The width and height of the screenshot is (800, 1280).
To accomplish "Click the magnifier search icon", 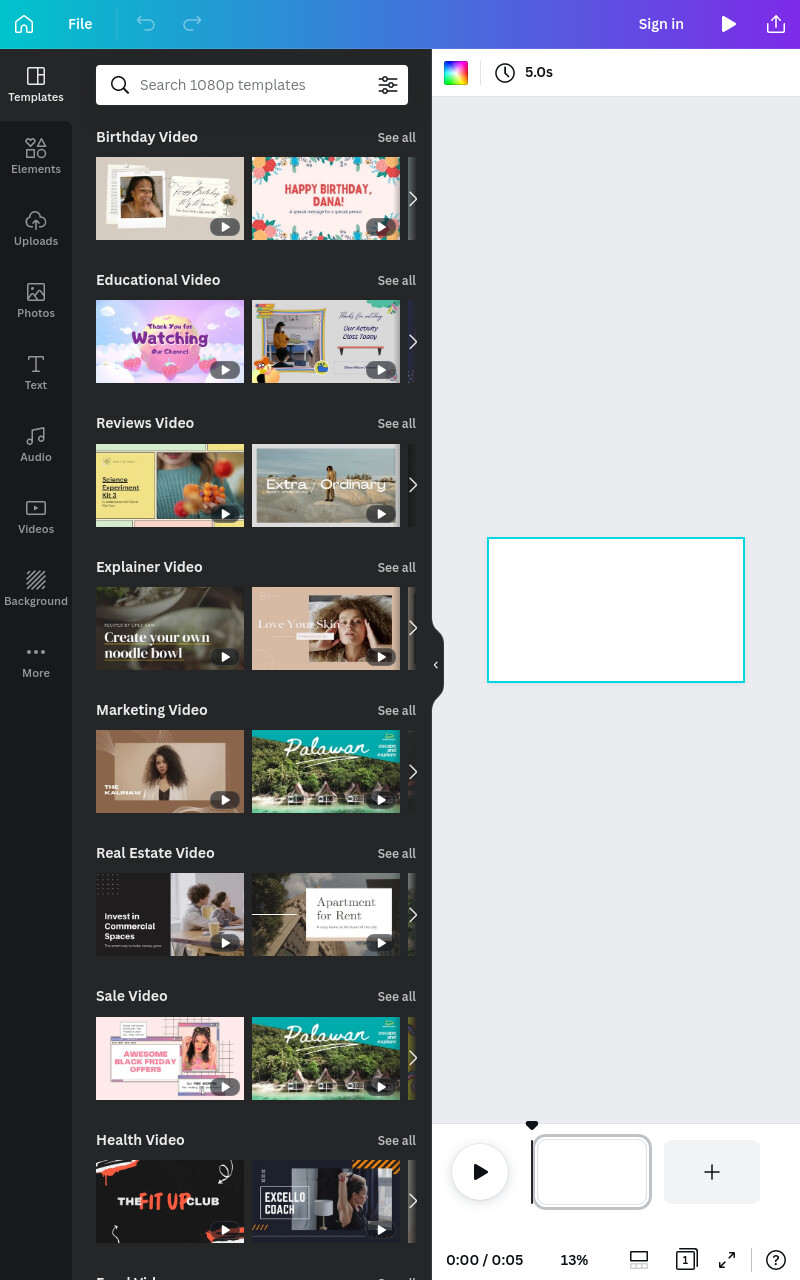I will [x=120, y=85].
